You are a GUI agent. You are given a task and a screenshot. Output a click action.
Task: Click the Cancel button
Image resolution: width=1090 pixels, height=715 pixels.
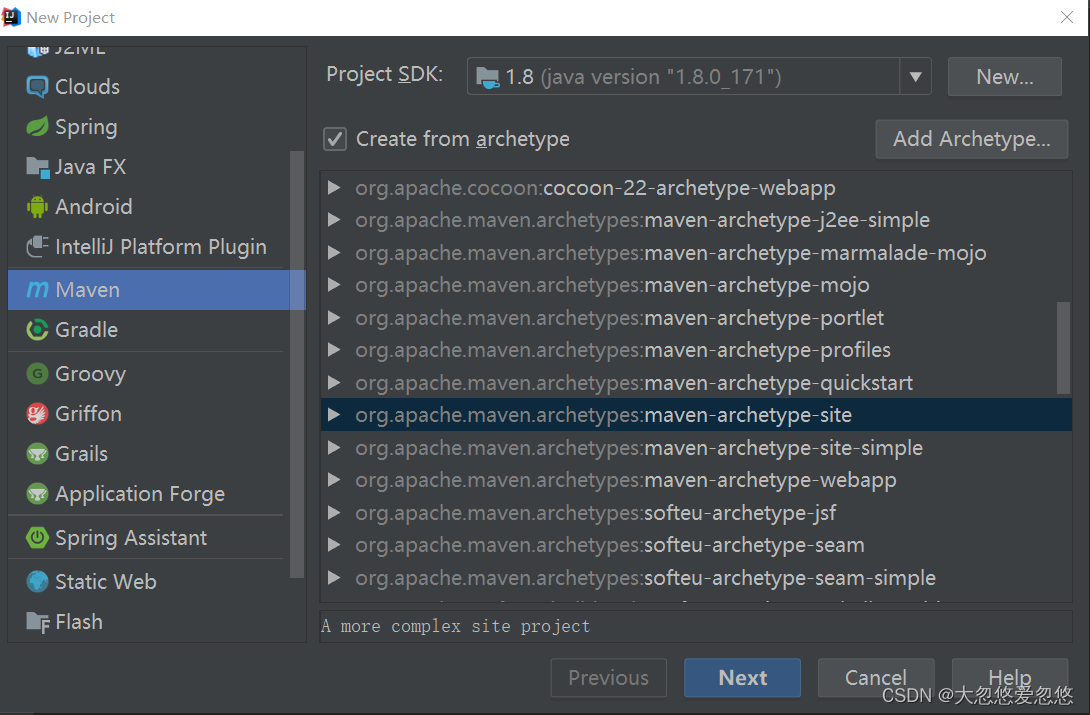[876, 677]
